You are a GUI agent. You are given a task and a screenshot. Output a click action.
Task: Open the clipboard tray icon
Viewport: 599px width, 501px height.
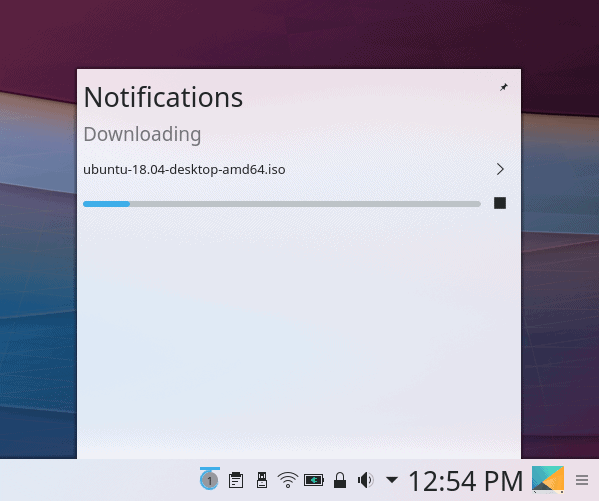point(236,480)
